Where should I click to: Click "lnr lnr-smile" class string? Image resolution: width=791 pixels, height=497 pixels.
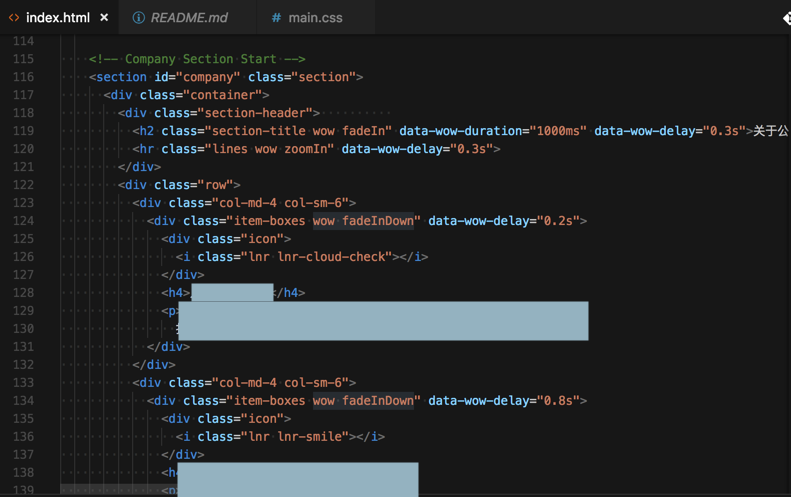(295, 436)
